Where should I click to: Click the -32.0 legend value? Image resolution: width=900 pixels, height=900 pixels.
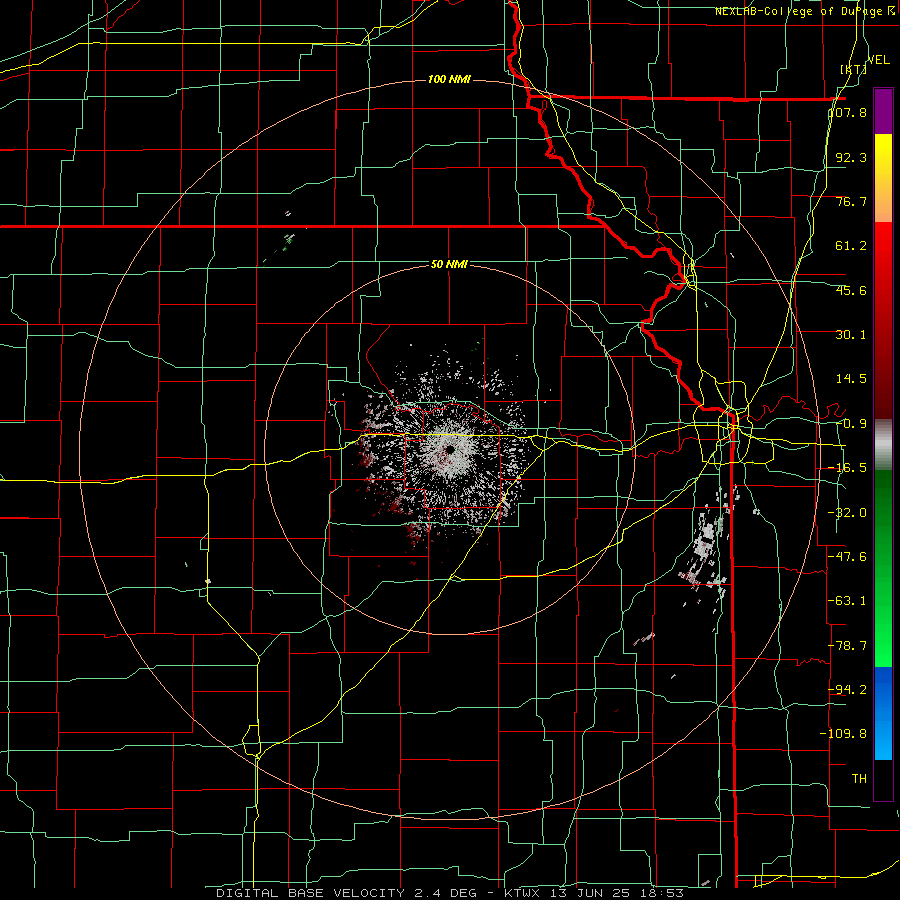(847, 513)
